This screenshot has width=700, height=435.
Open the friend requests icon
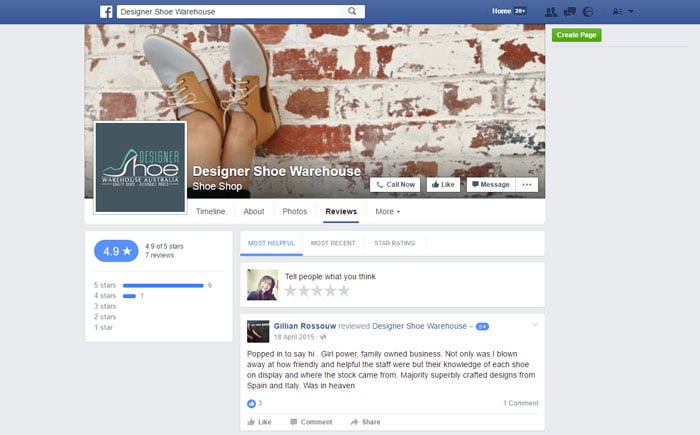pyautogui.click(x=551, y=12)
